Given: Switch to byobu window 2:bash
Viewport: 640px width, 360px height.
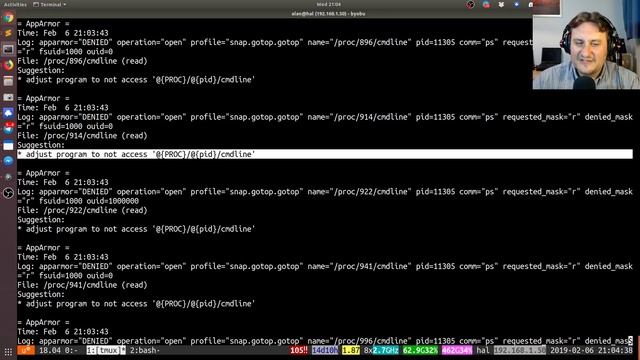Looking at the screenshot, I should (x=145, y=350).
